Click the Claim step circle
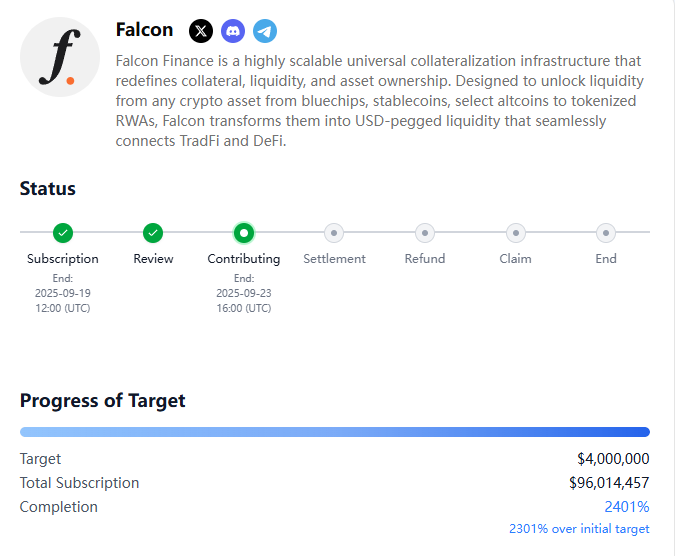 click(516, 233)
